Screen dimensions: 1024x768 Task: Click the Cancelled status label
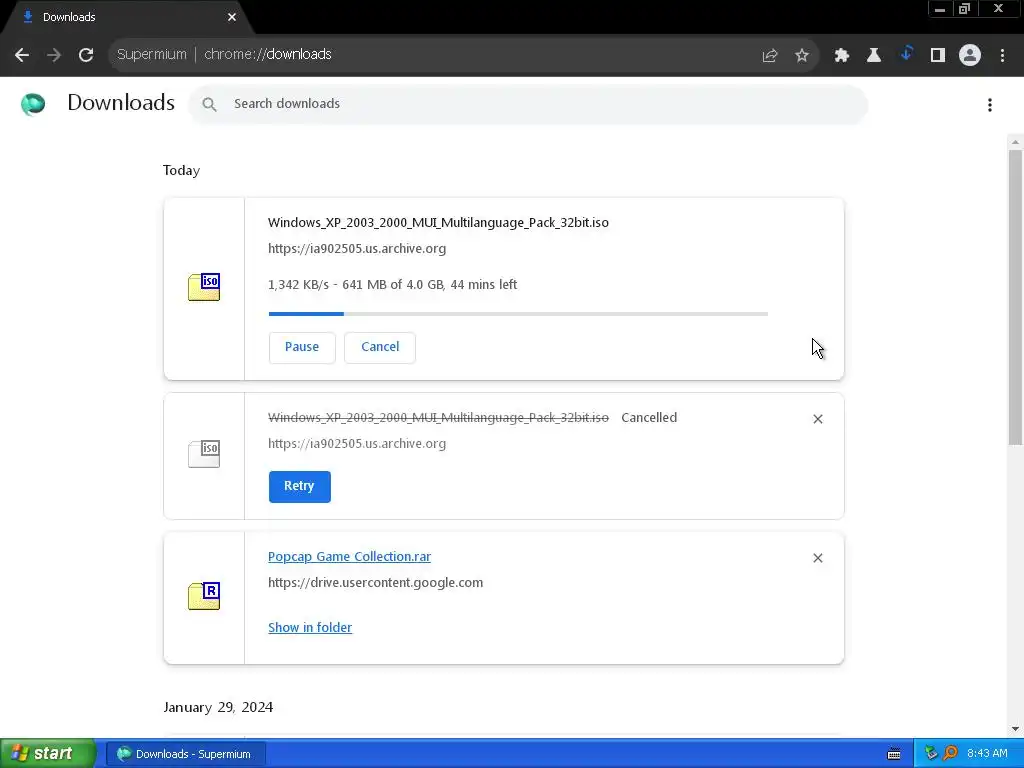pos(648,418)
